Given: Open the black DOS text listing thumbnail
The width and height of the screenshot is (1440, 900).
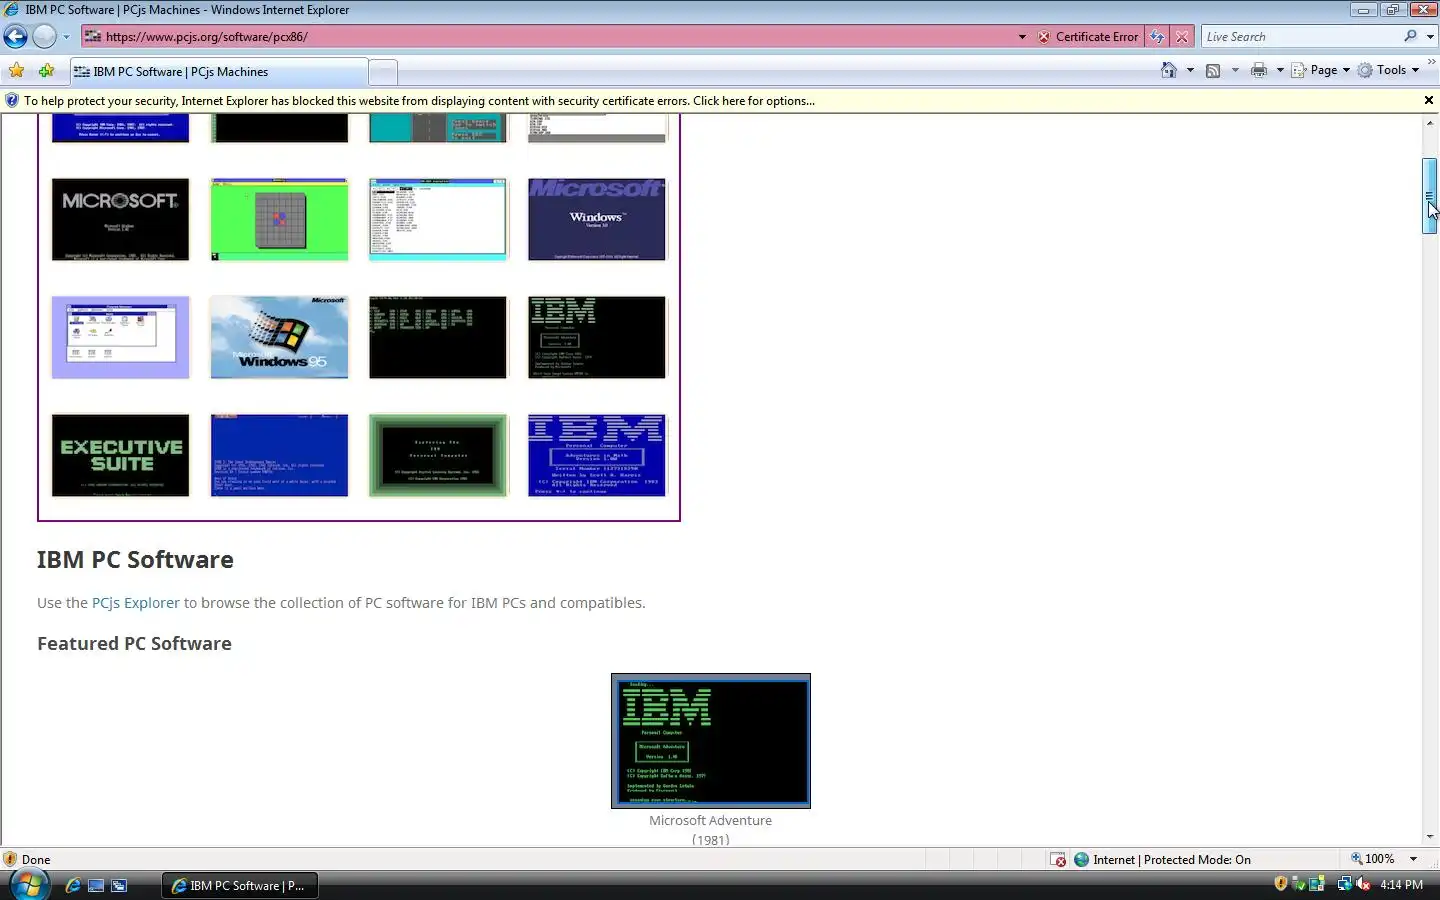Looking at the screenshot, I should (x=438, y=337).
